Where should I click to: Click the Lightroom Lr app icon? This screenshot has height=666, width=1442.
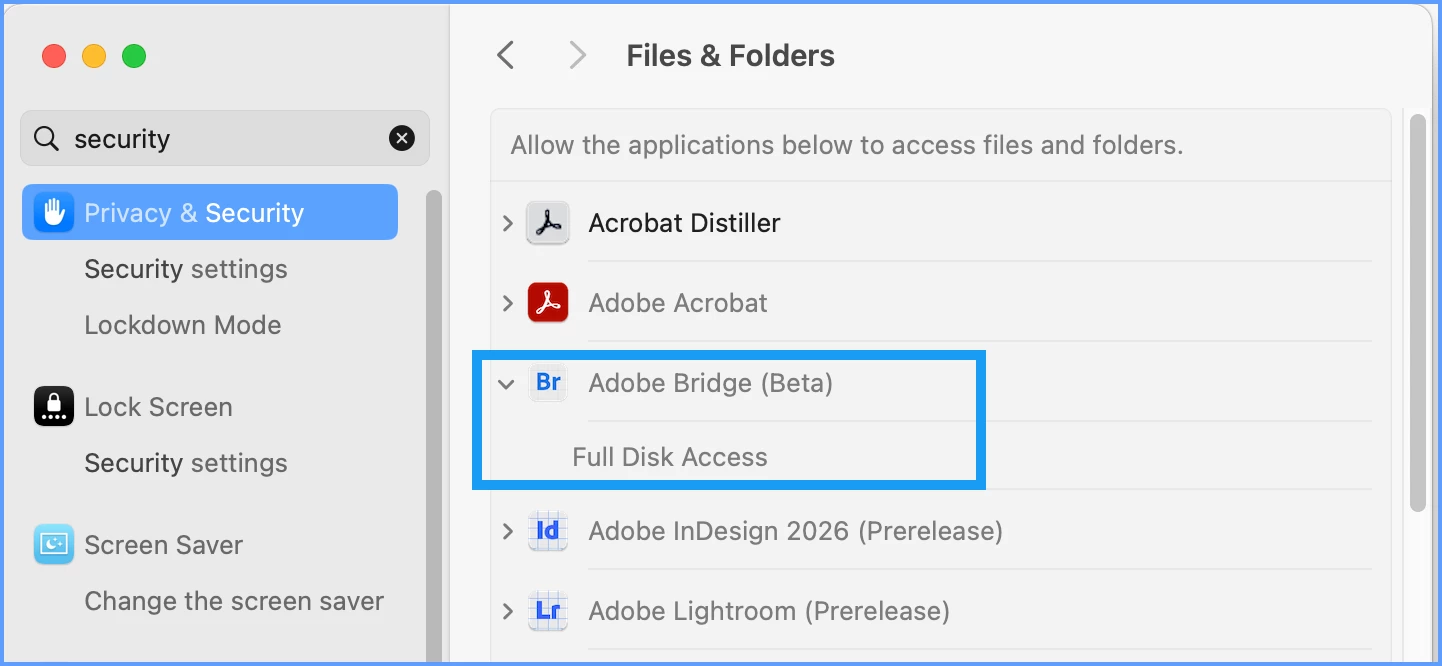(548, 610)
